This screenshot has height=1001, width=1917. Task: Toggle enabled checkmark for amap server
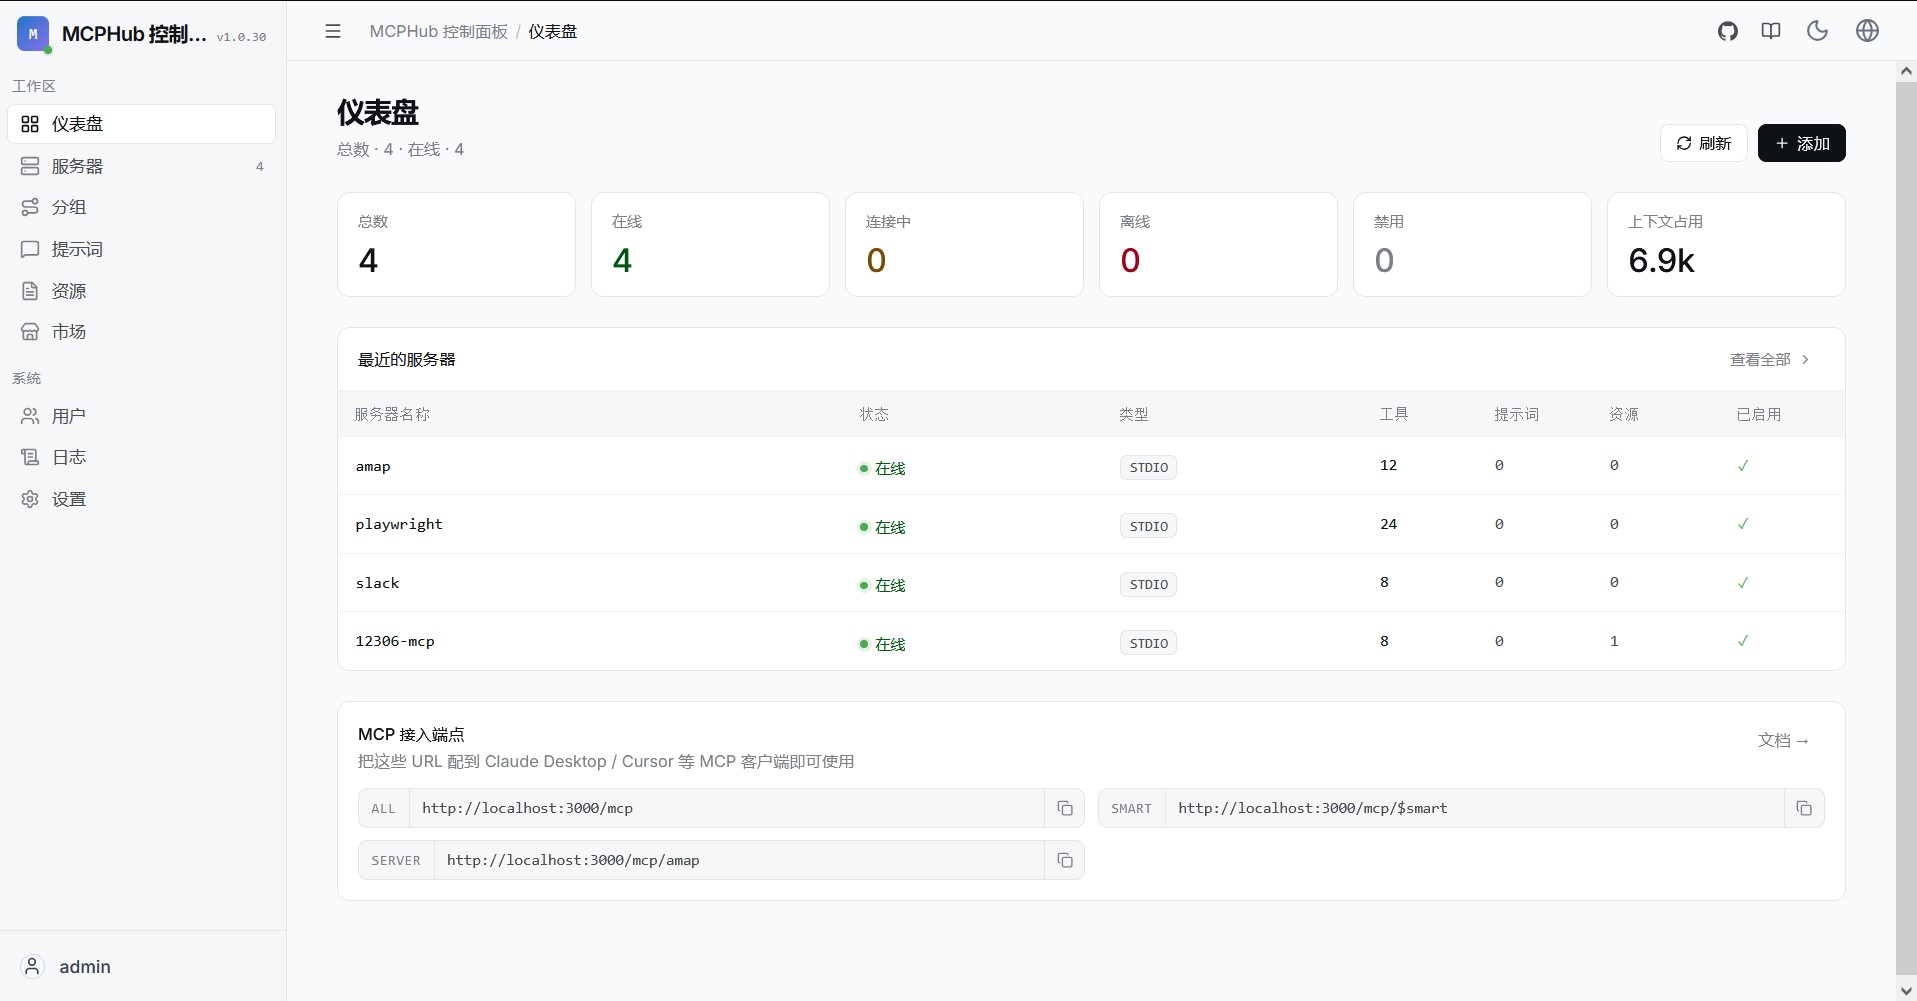[x=1743, y=466]
